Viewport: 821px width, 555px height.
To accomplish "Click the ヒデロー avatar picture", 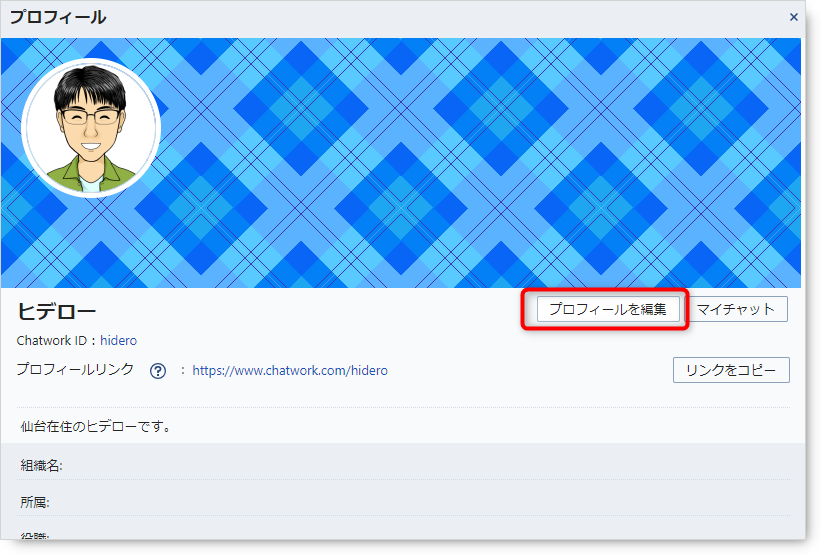I will pos(91,128).
